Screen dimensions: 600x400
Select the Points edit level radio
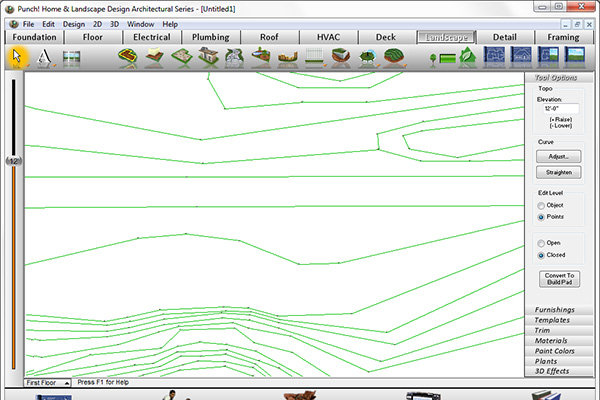coord(541,217)
